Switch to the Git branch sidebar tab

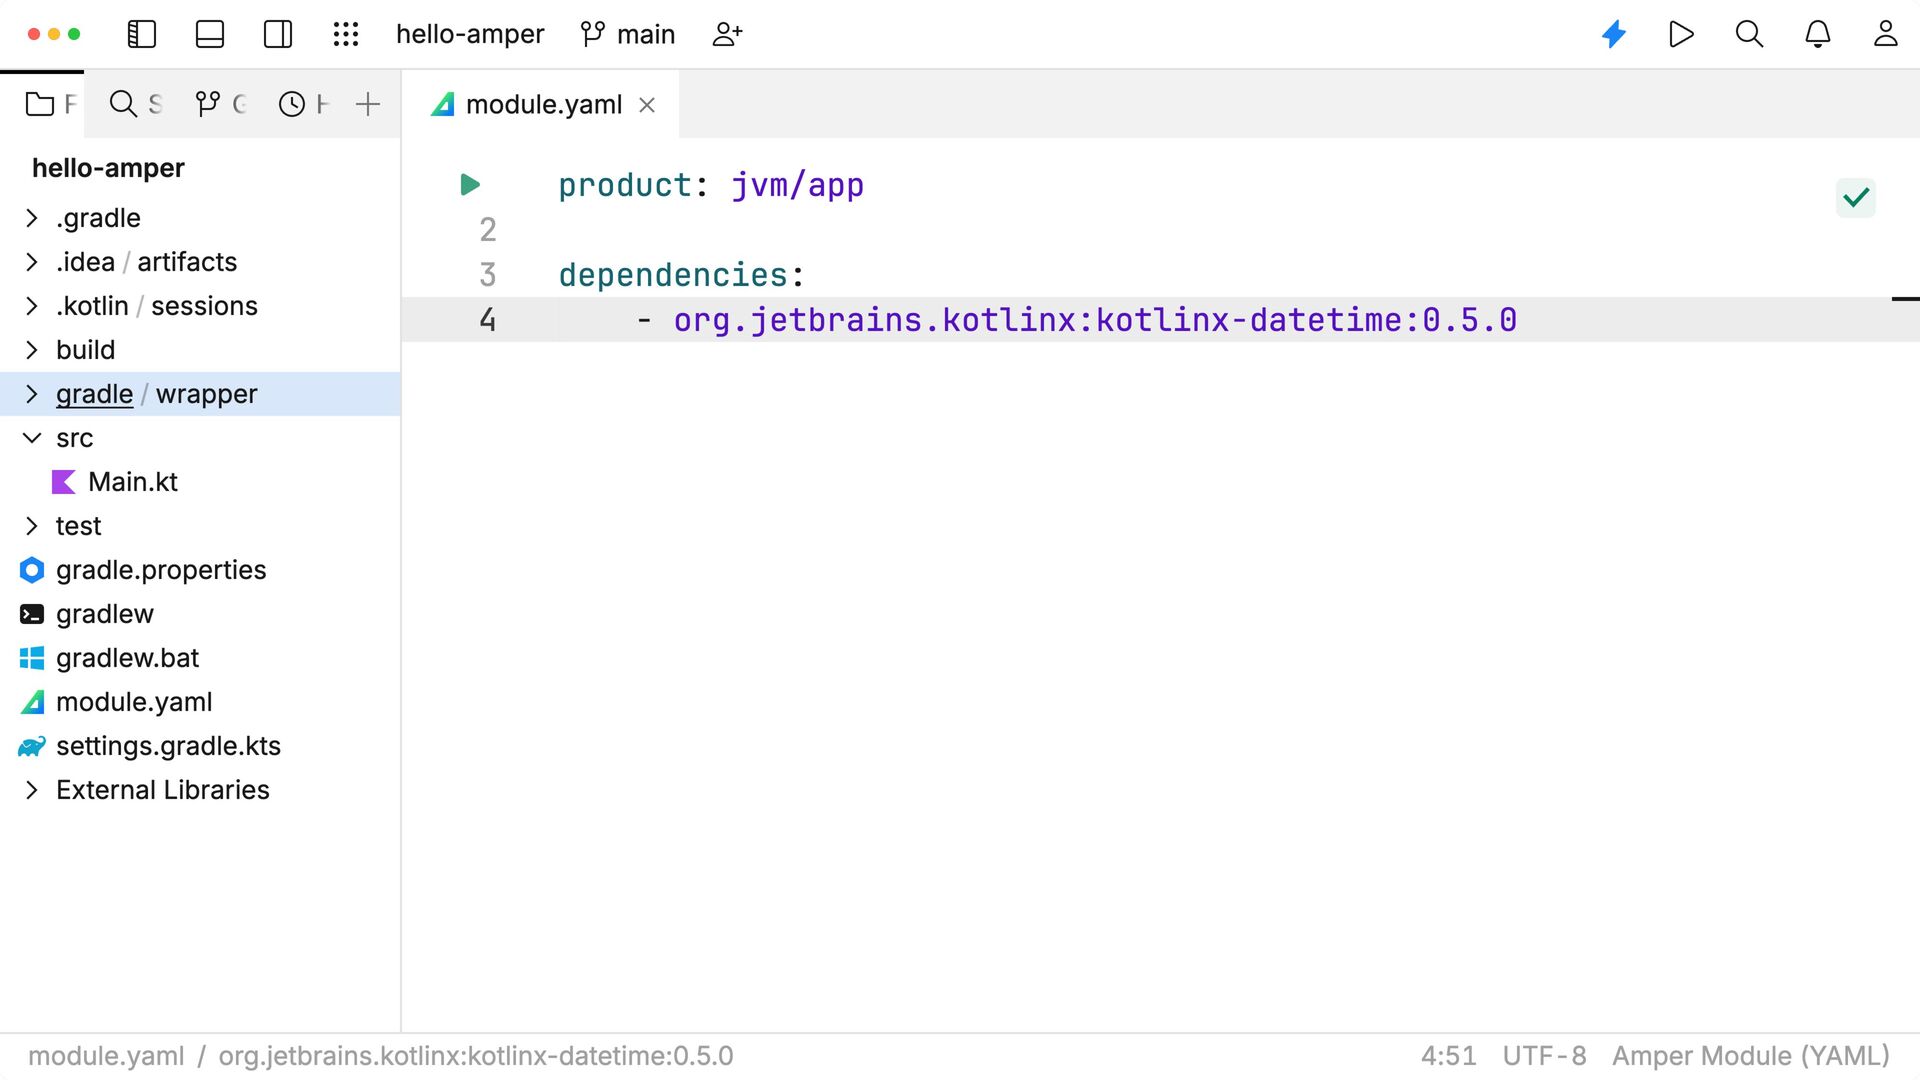coord(220,104)
